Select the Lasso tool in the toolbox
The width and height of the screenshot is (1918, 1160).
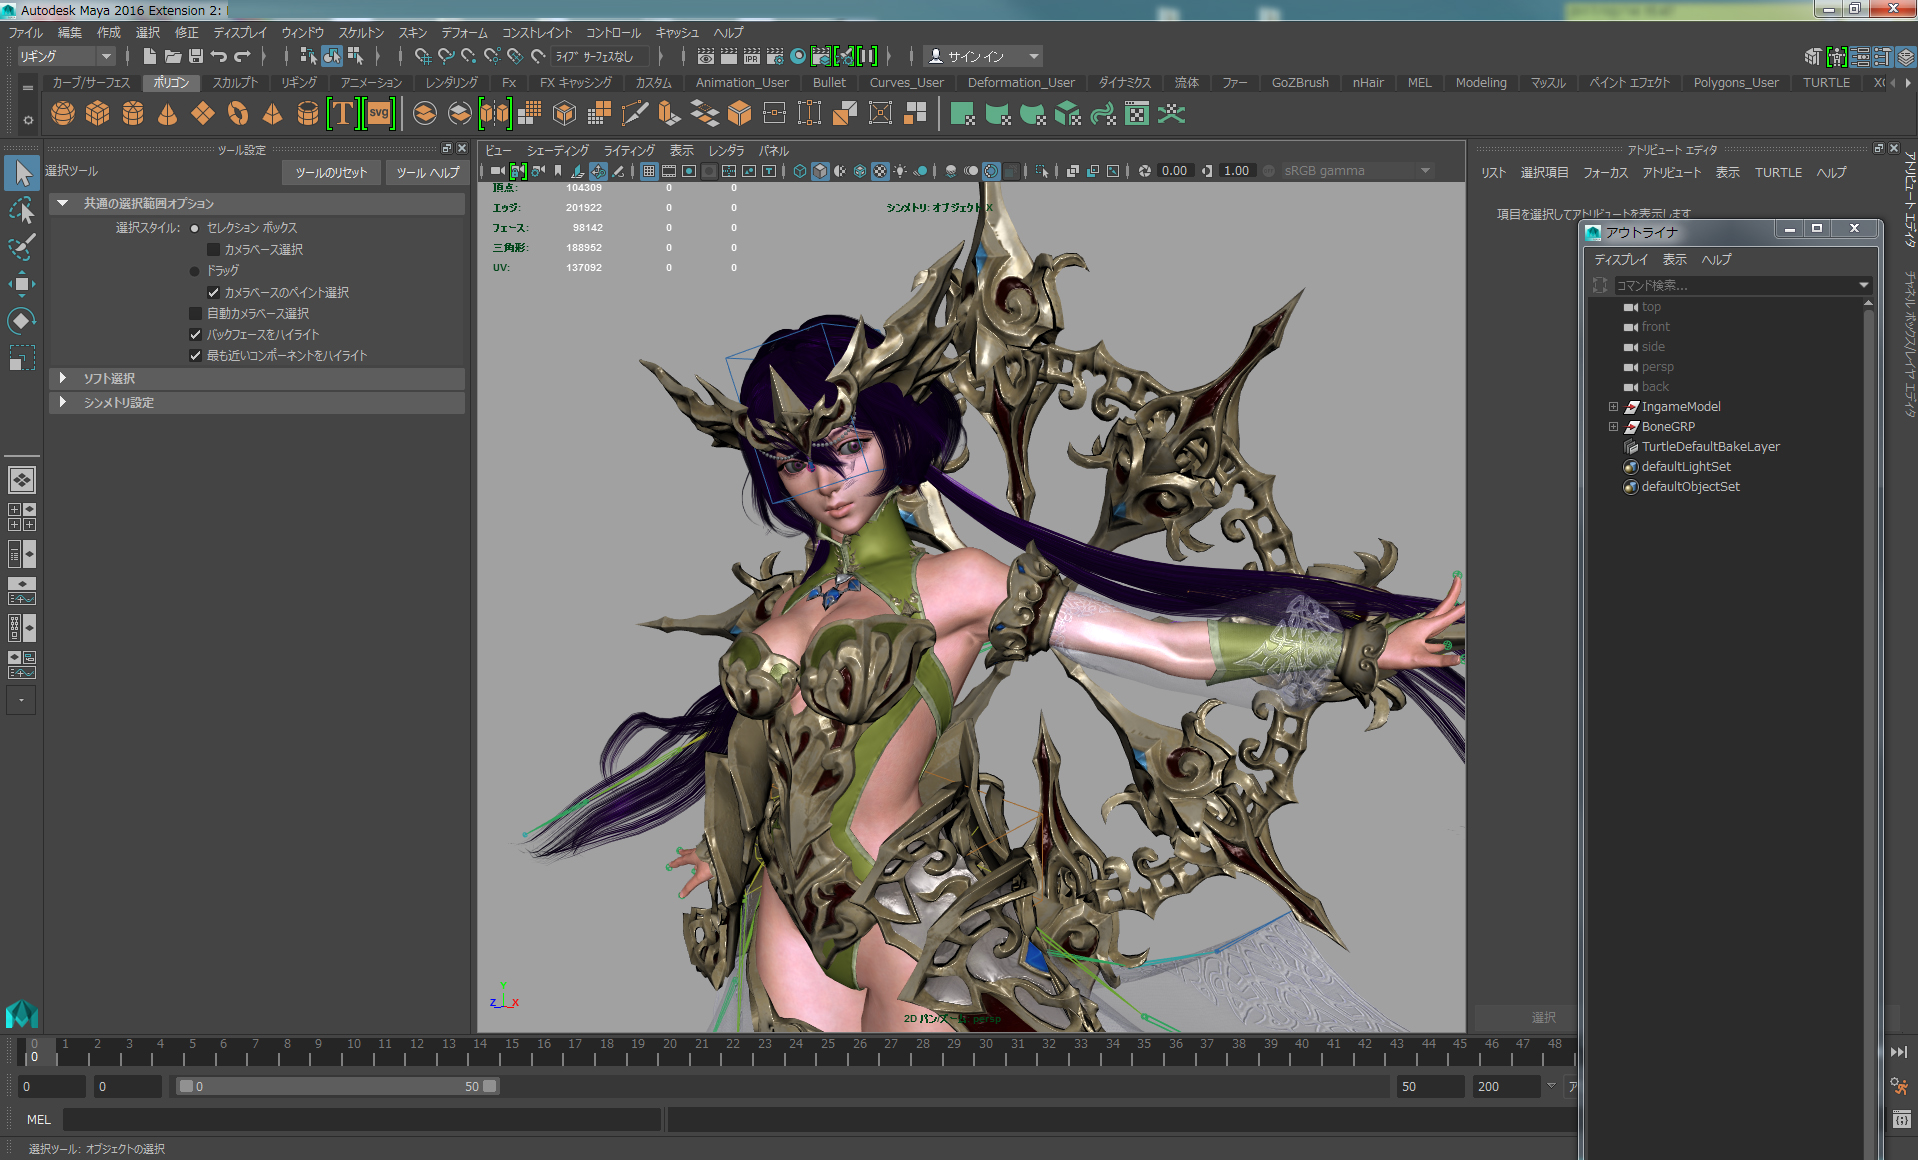coord(22,210)
